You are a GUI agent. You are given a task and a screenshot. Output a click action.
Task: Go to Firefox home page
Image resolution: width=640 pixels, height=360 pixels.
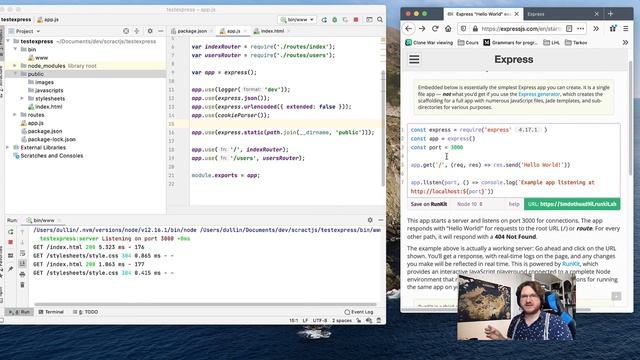(x=448, y=29)
